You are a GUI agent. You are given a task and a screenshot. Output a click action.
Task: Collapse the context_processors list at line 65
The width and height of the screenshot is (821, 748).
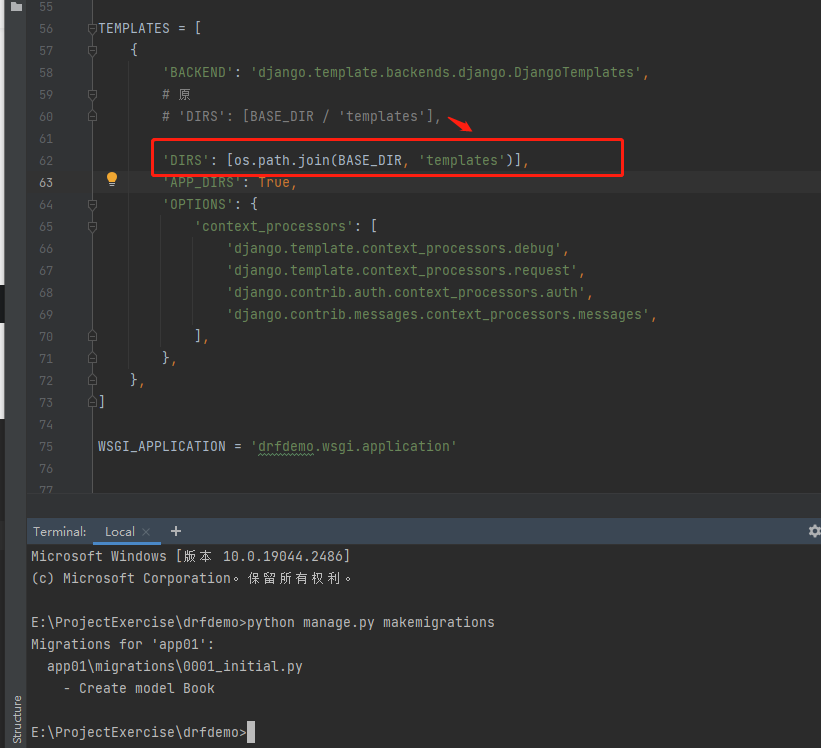pyautogui.click(x=91, y=226)
